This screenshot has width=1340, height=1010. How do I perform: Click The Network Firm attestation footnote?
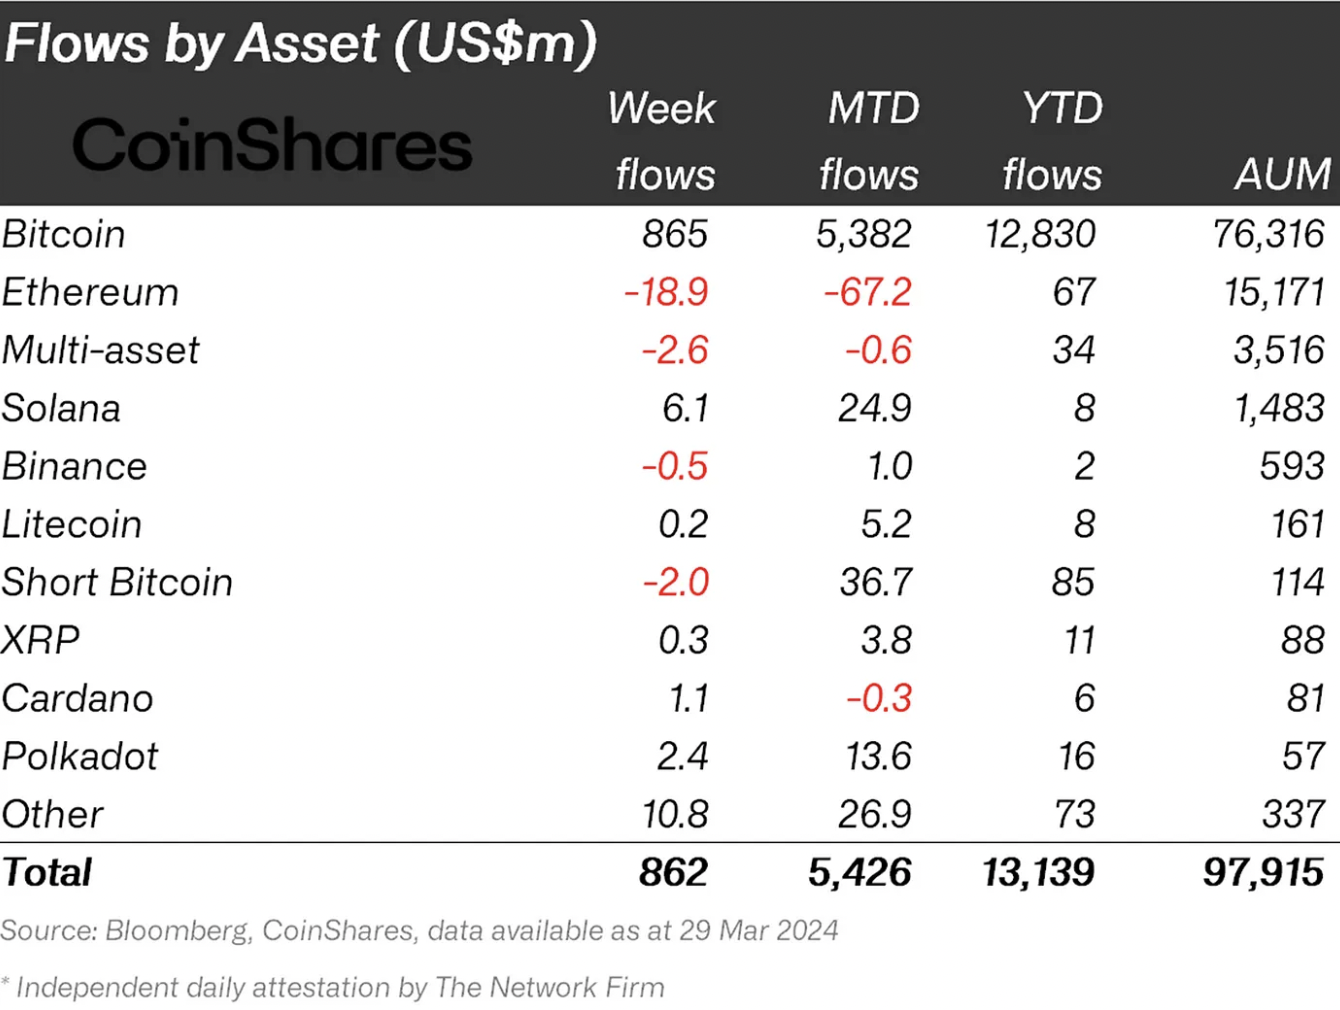point(334,988)
